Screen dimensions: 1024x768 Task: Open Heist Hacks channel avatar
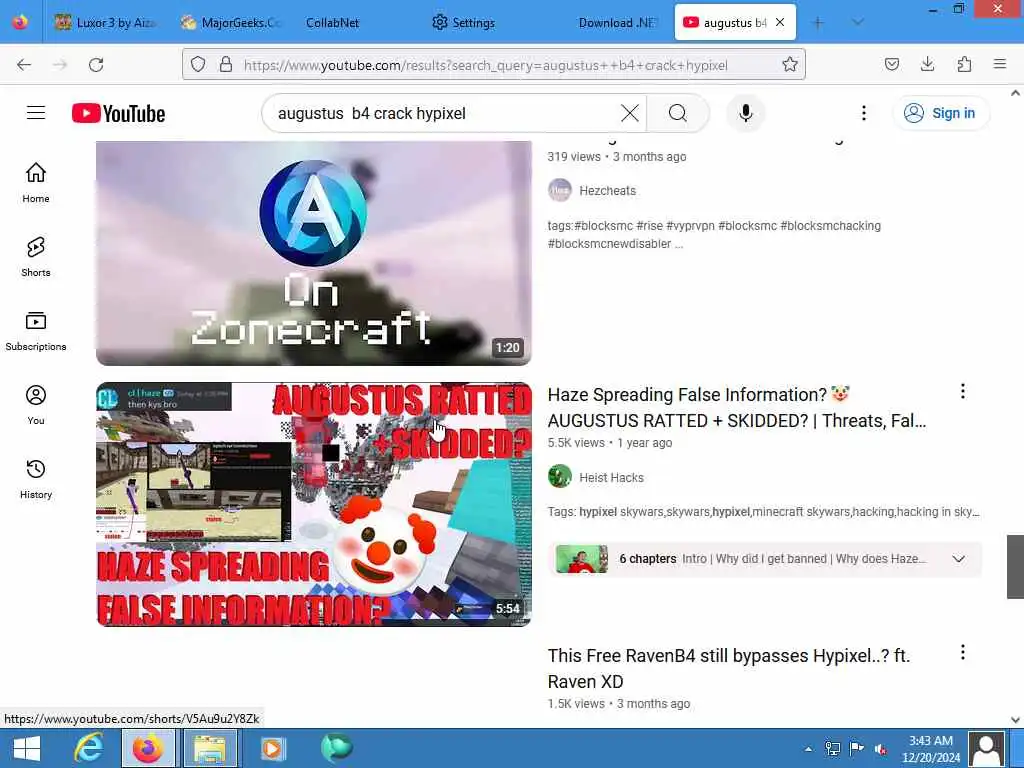560,477
